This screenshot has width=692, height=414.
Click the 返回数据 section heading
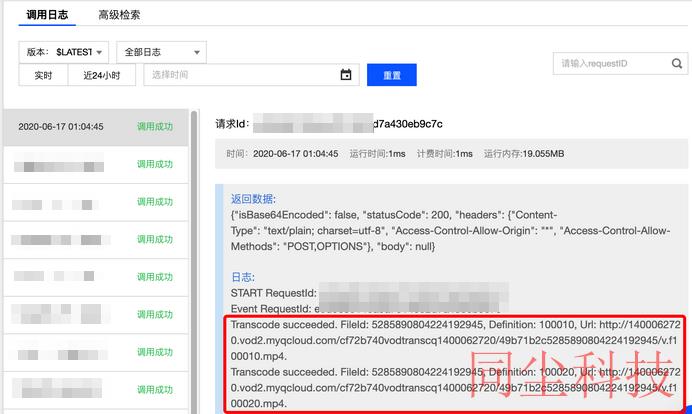252,199
